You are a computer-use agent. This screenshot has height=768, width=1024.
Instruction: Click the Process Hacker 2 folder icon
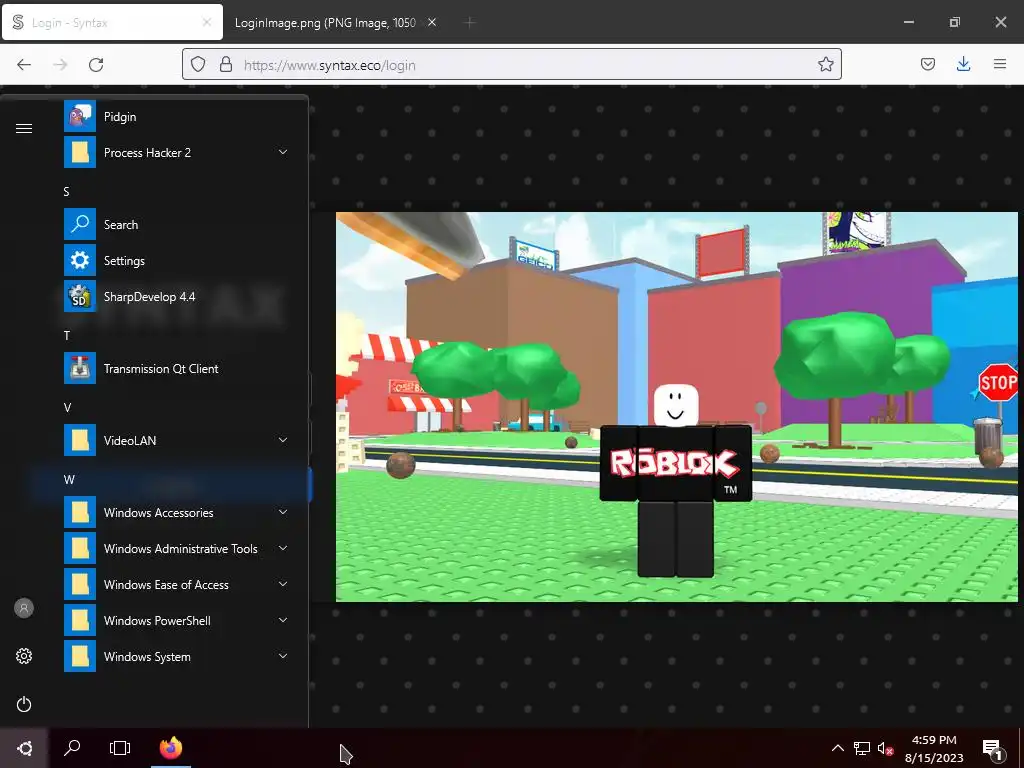tap(80, 153)
